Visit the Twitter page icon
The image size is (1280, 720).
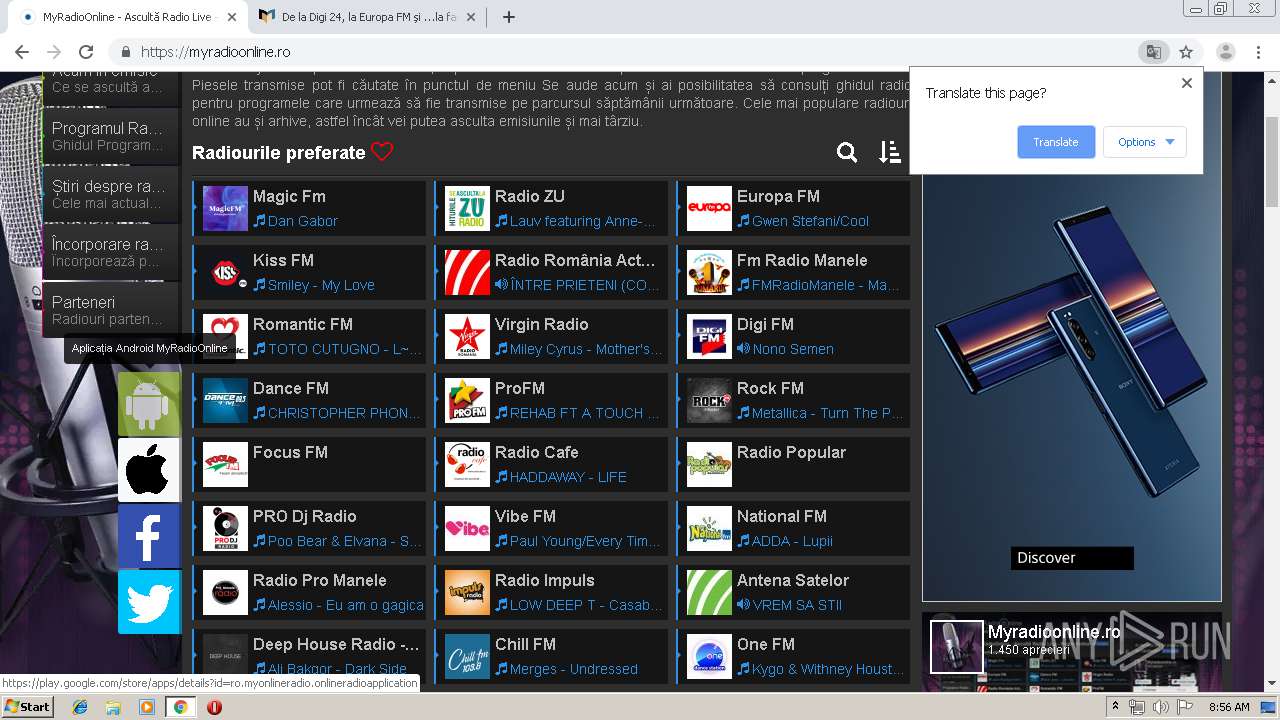pyautogui.click(x=149, y=602)
